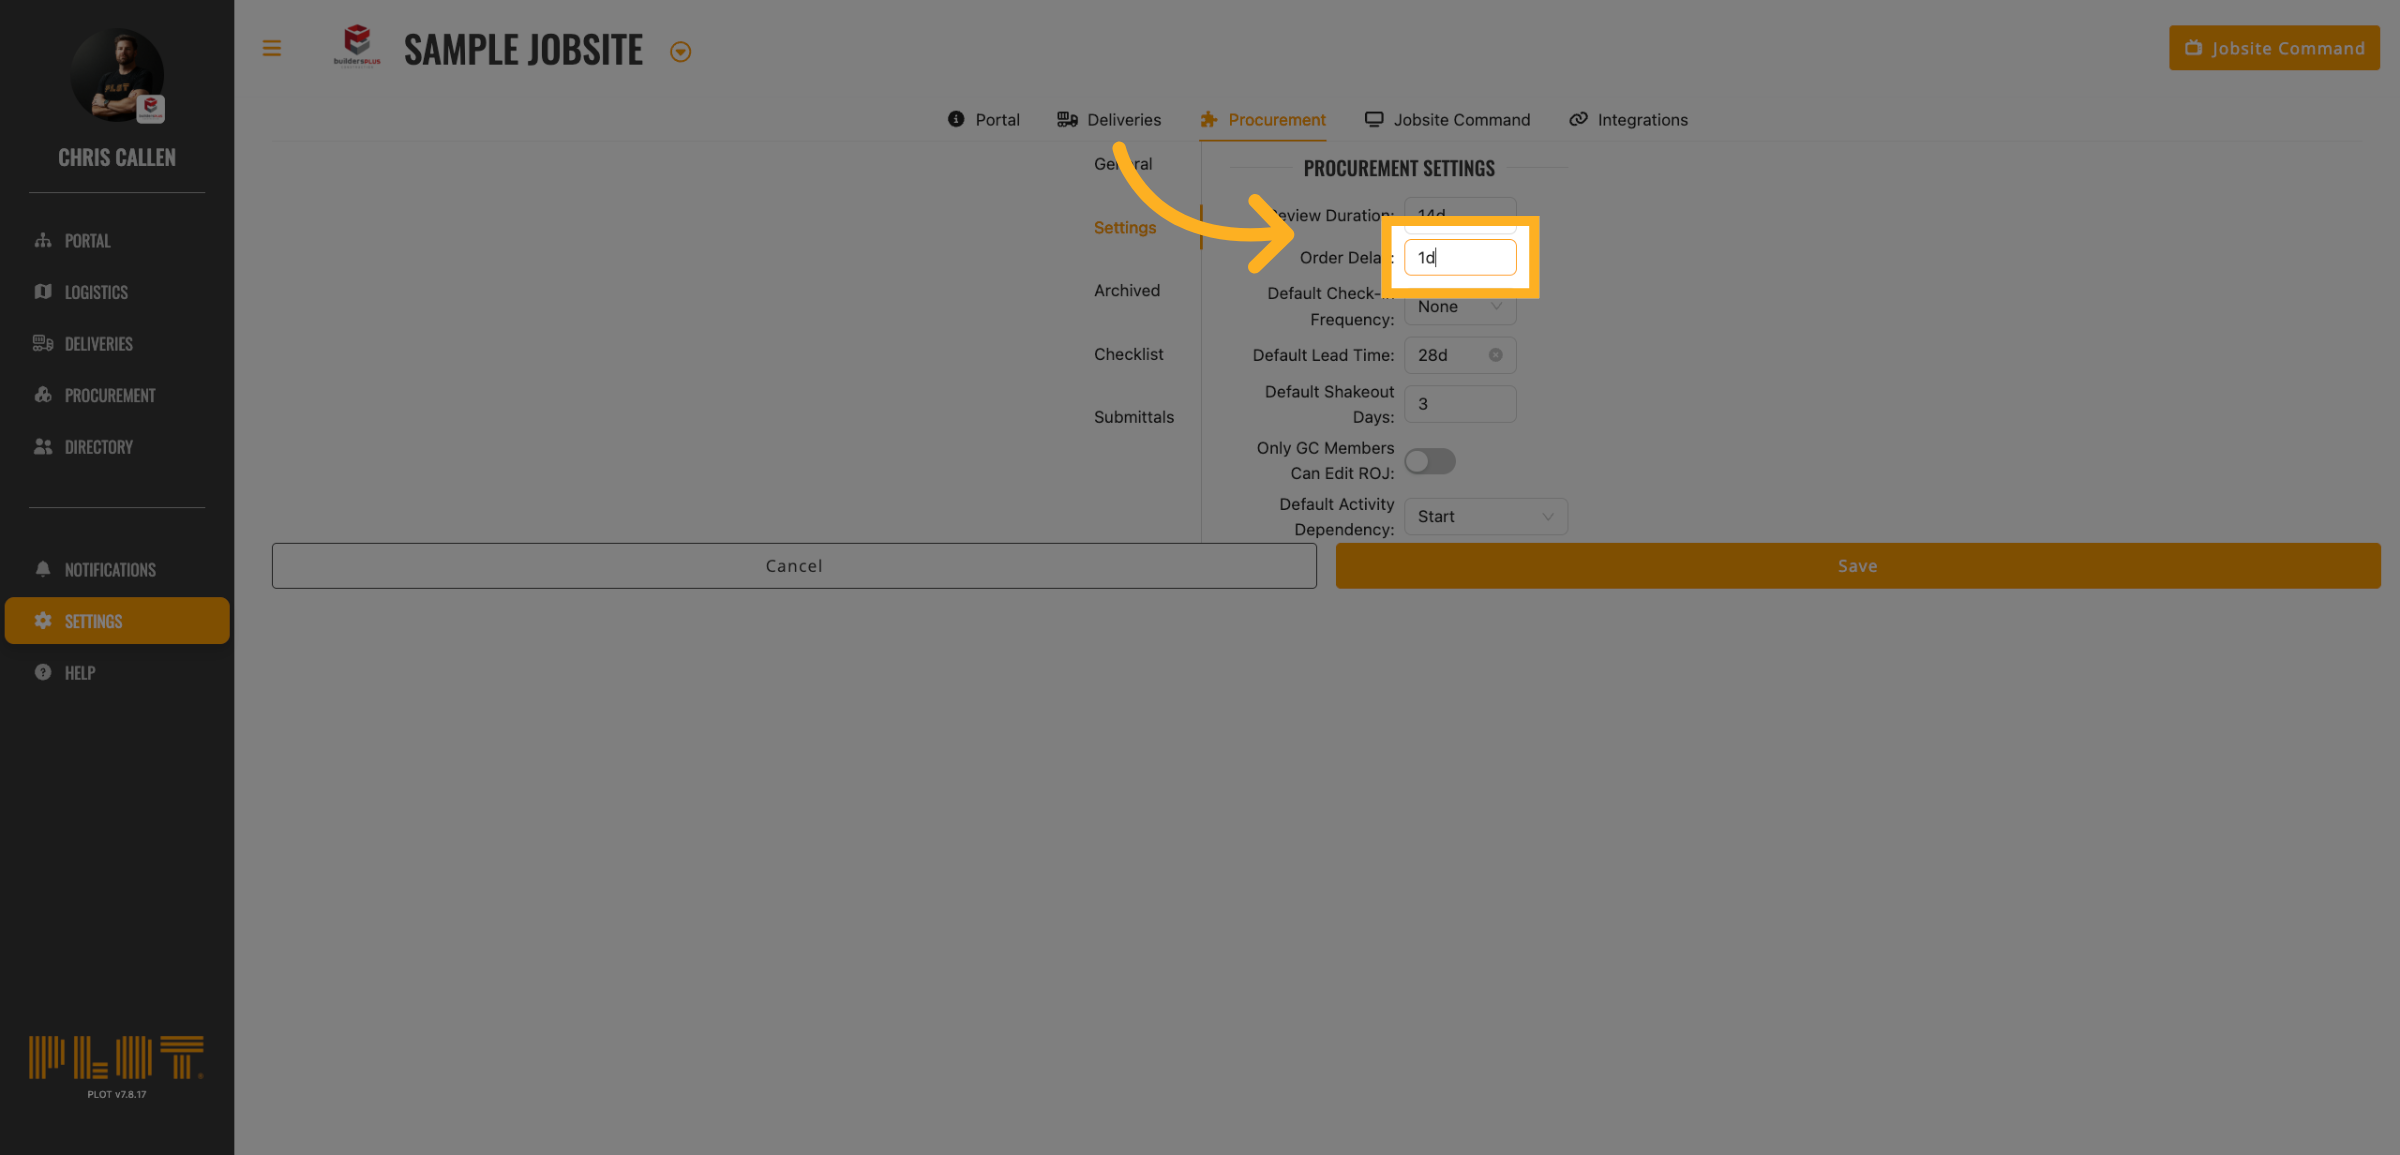Toggle Only GC Members Can Edit ROJ
Screen dimensions: 2400x1155
[1429, 461]
